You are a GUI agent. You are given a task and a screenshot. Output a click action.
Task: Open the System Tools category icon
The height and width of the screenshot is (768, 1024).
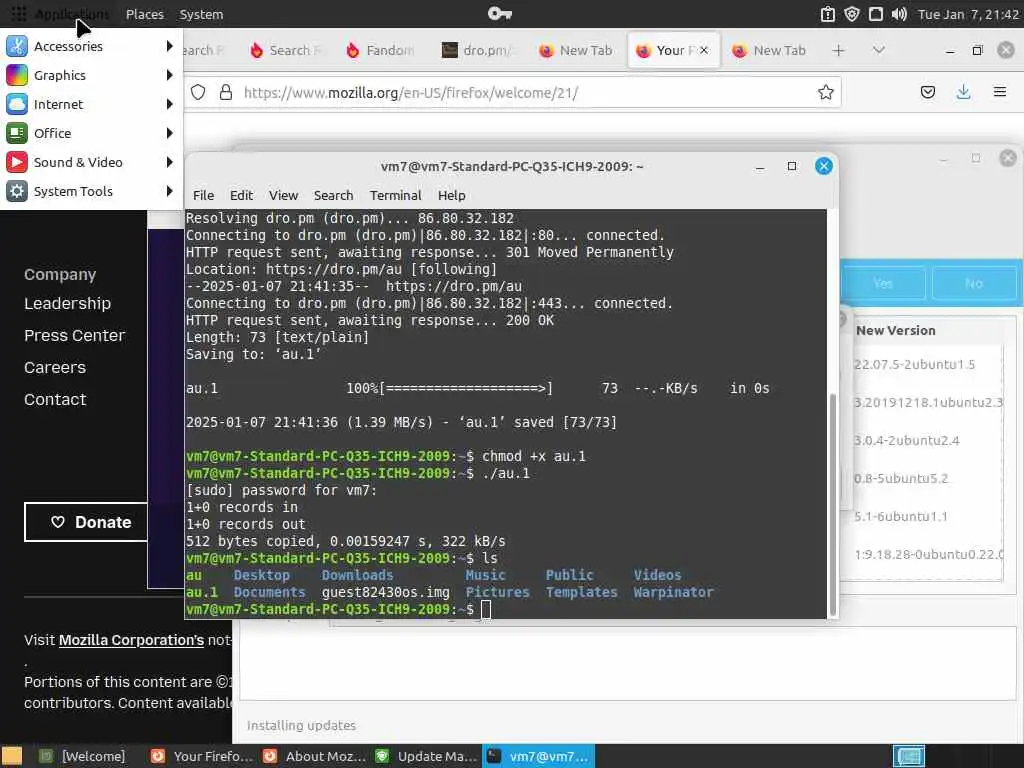[x=17, y=191]
